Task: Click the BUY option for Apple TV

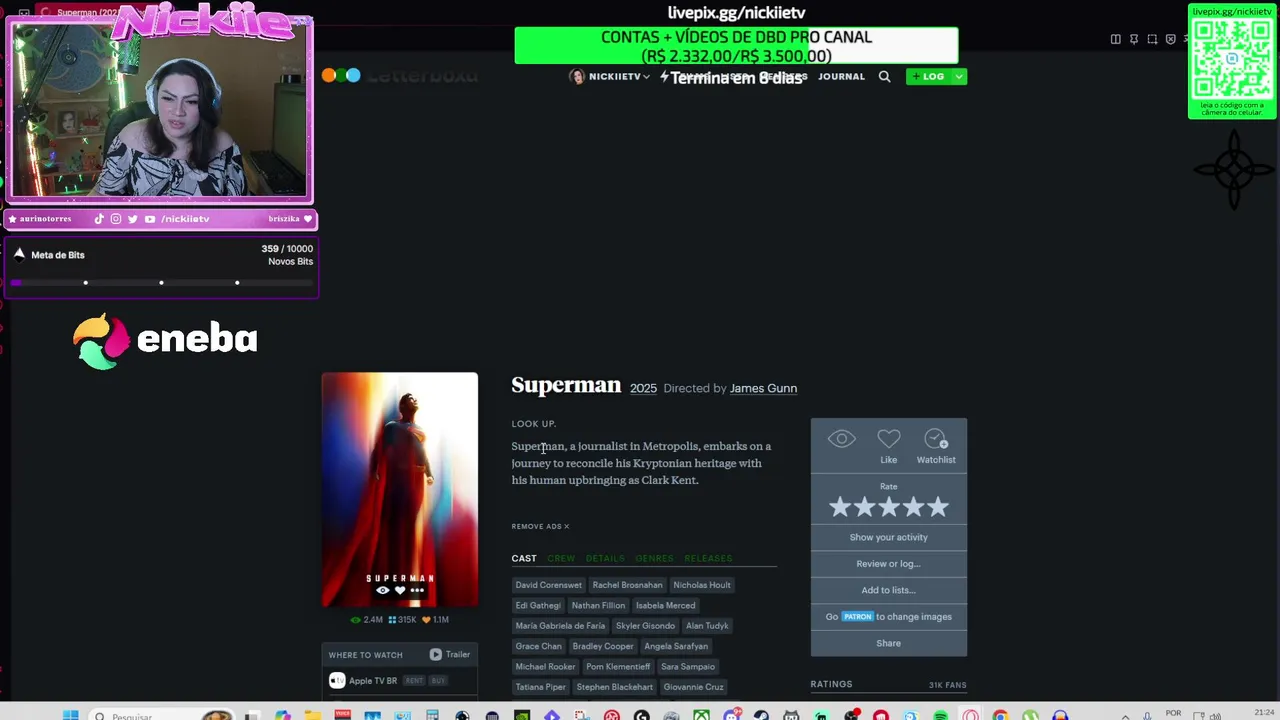Action: click(438, 681)
